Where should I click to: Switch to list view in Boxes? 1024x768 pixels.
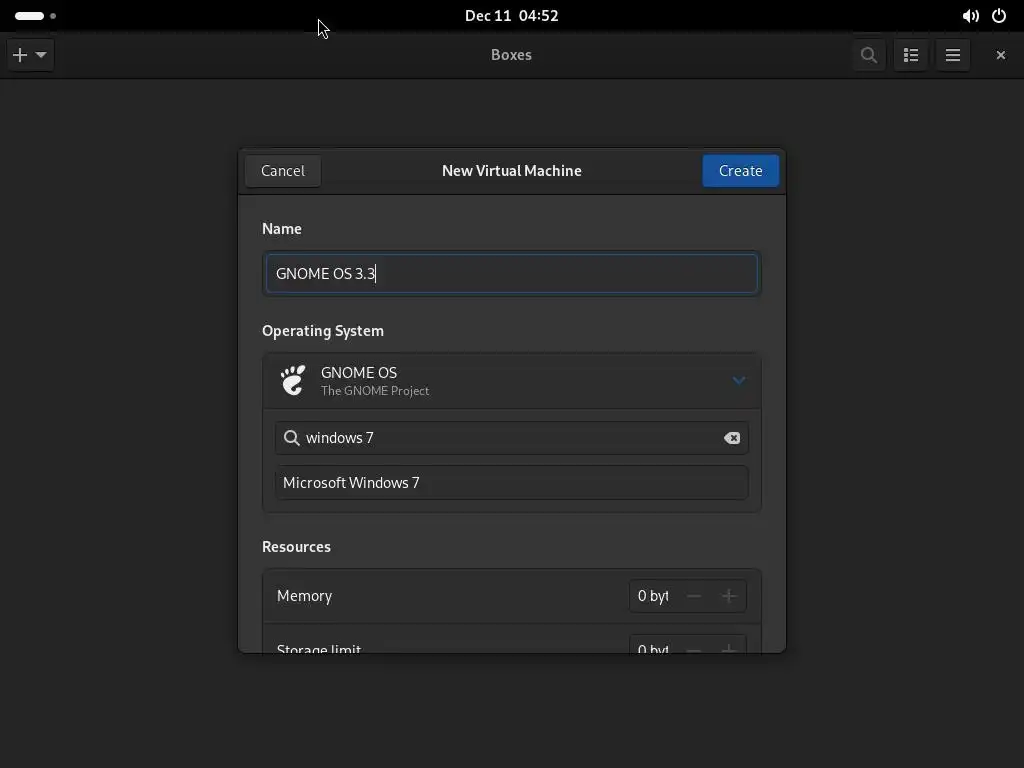point(910,55)
